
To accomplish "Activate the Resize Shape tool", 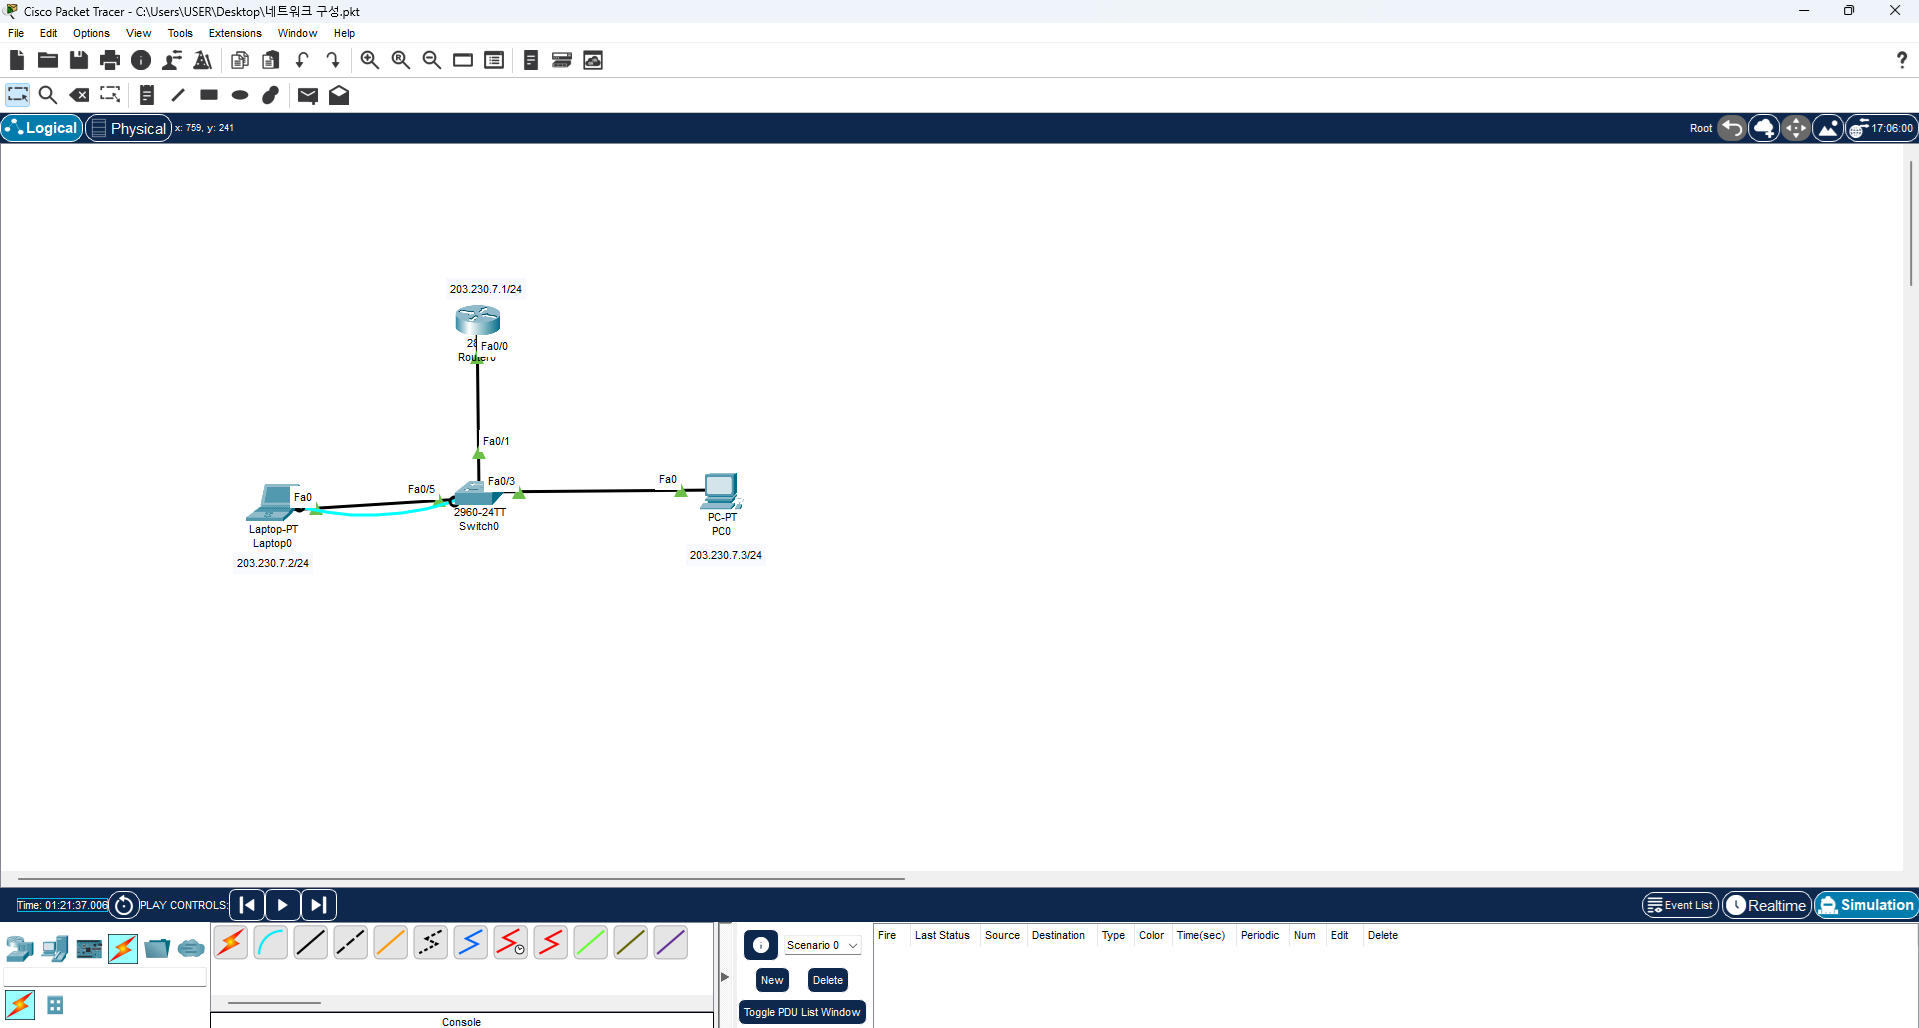I will pos(110,95).
